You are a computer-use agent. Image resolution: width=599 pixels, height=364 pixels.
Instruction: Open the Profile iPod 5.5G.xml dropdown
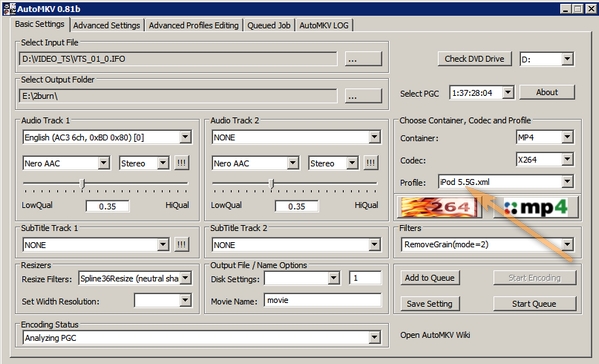pyautogui.click(x=567, y=181)
